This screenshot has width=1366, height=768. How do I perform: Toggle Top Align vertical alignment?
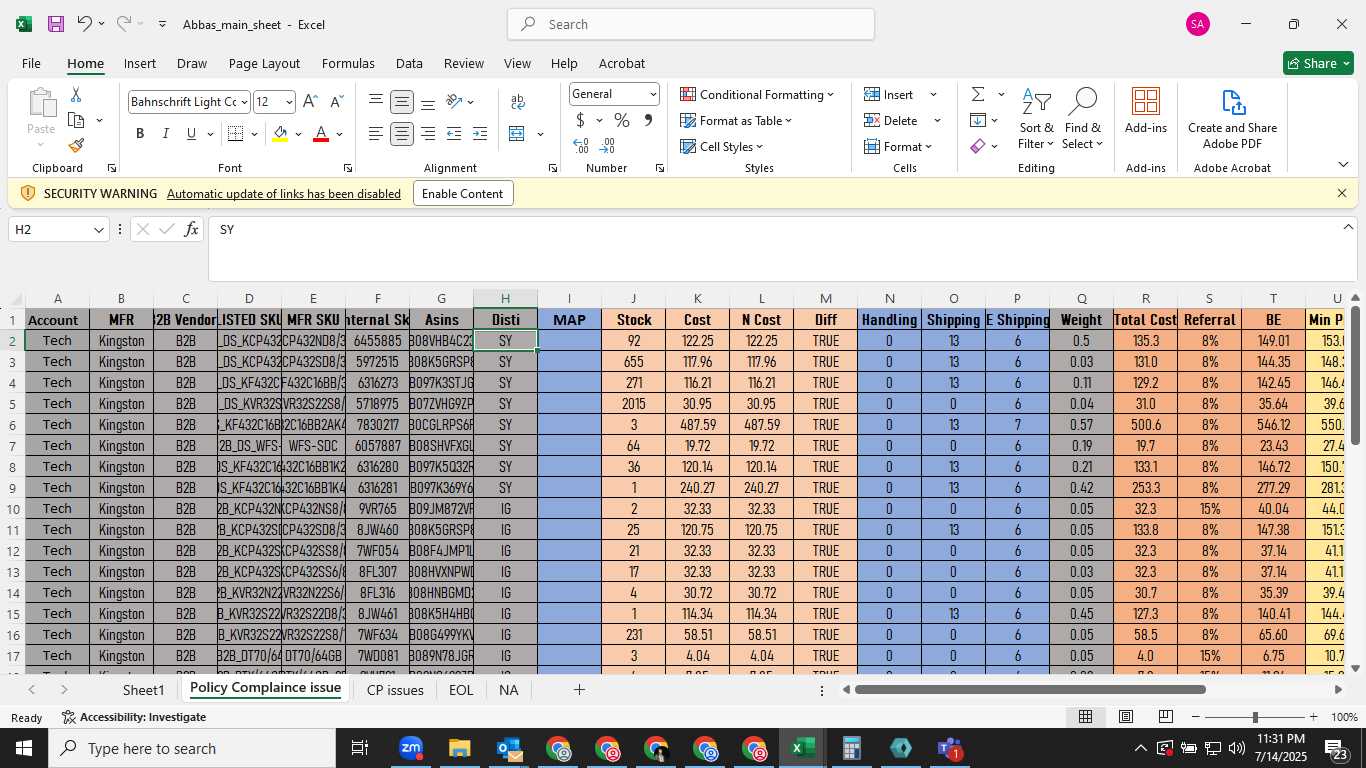point(375,102)
